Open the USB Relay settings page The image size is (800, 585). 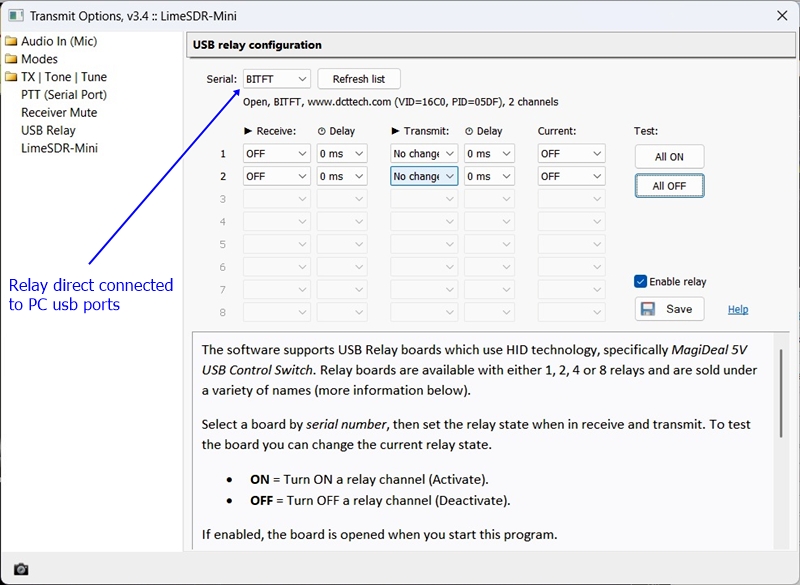(48, 130)
